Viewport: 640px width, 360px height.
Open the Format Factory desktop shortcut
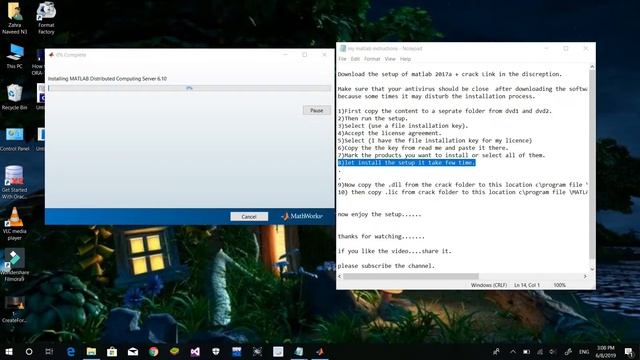tap(46, 18)
